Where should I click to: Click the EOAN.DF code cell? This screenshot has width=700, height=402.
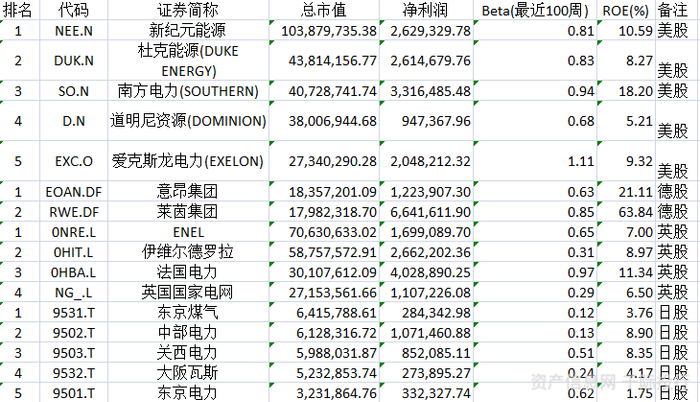click(x=74, y=191)
